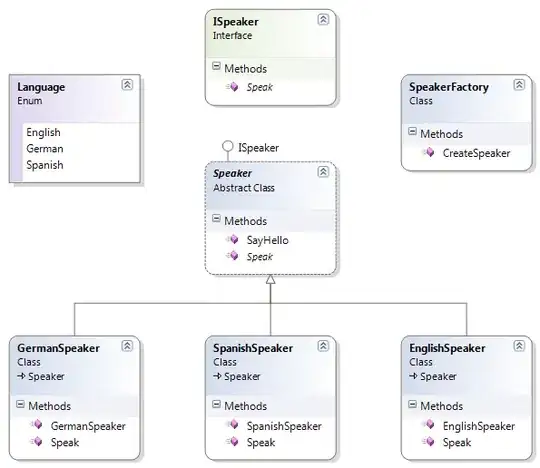The image size is (540, 468).
Task: Collapse the Speaker abstract class chevron
Action: pyautogui.click(x=323, y=171)
